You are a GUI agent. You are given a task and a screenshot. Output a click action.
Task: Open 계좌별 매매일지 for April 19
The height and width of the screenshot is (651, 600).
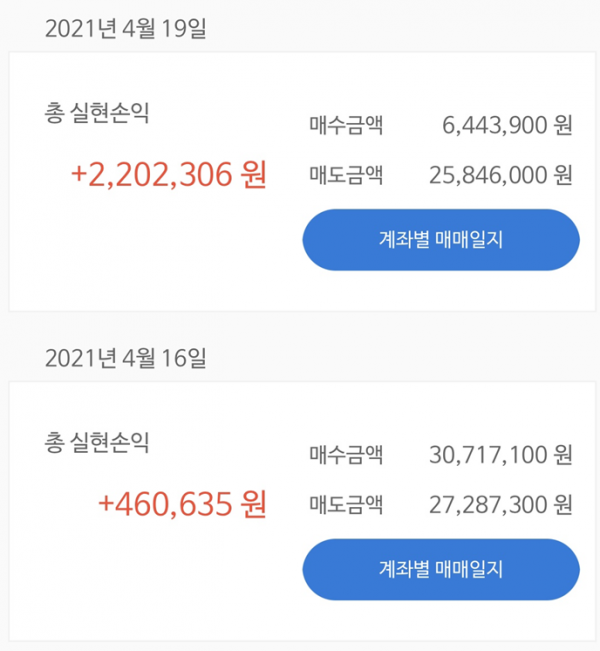(441, 240)
